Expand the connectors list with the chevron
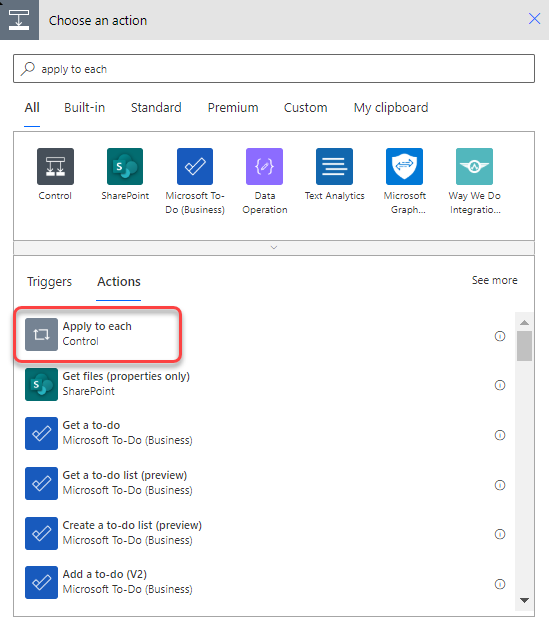Viewport: 549px width, 633px height. click(274, 247)
